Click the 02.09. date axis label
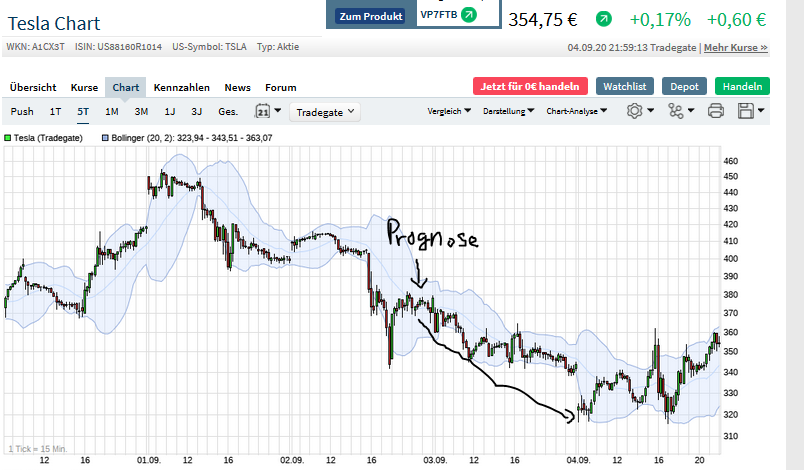 291,460
